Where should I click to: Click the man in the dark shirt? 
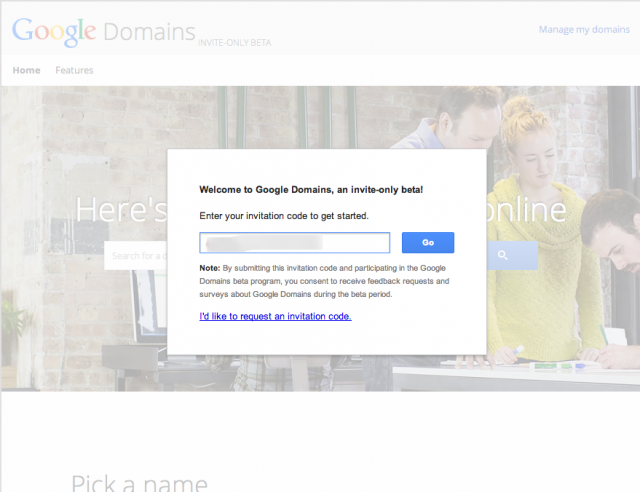[608, 270]
